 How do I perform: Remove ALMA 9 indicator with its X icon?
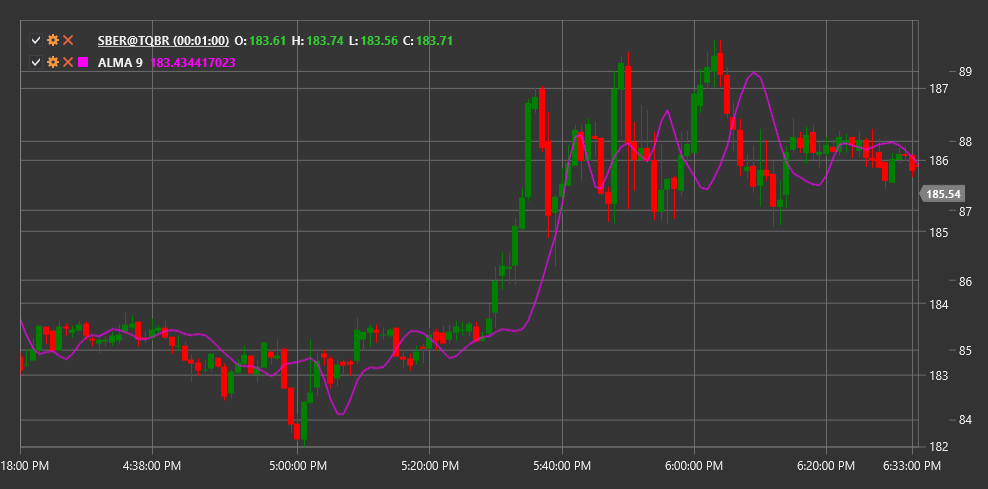[x=68, y=62]
